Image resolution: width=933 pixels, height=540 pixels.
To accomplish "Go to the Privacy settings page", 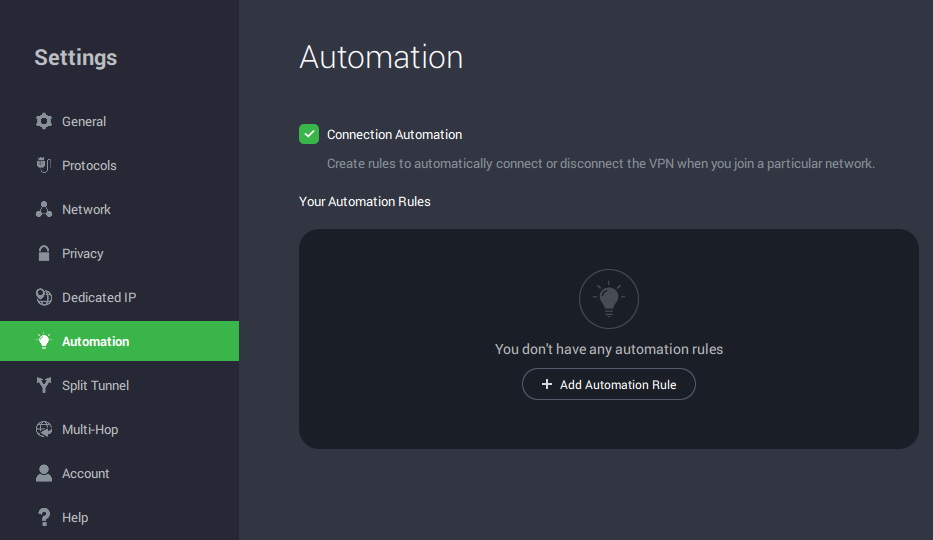I will point(82,253).
